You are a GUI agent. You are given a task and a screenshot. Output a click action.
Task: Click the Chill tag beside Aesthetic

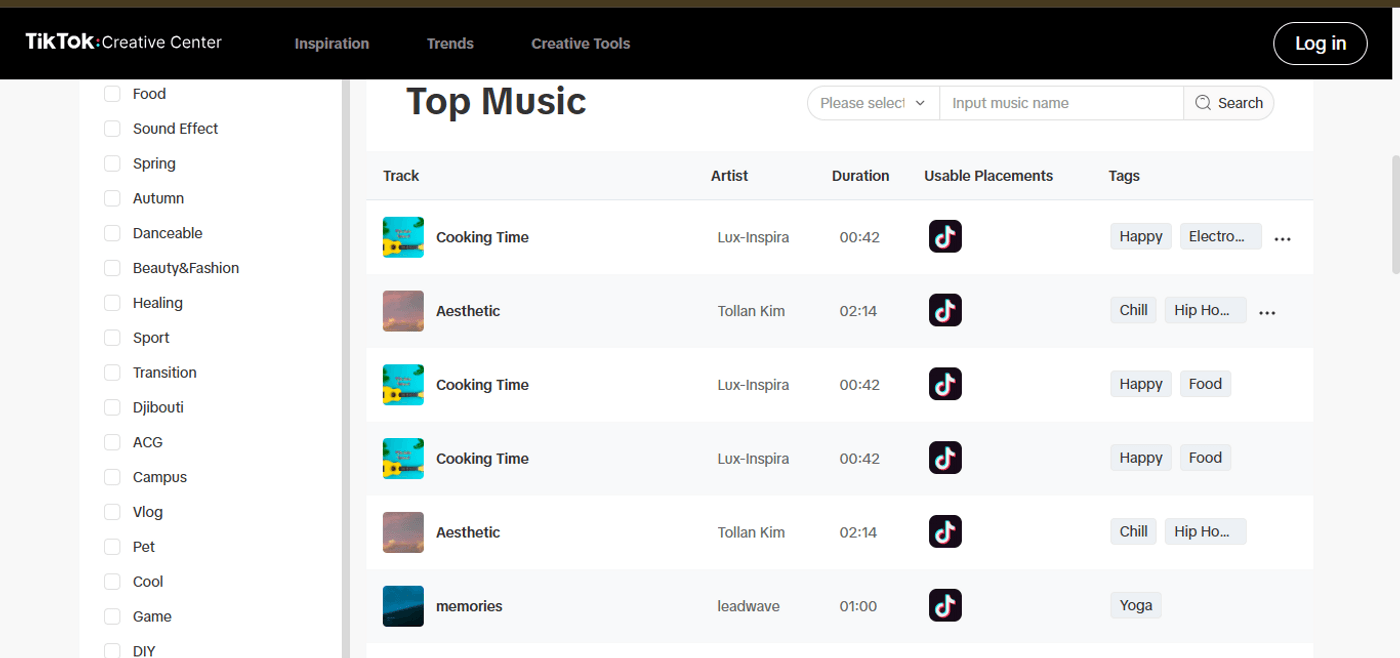click(x=1132, y=309)
